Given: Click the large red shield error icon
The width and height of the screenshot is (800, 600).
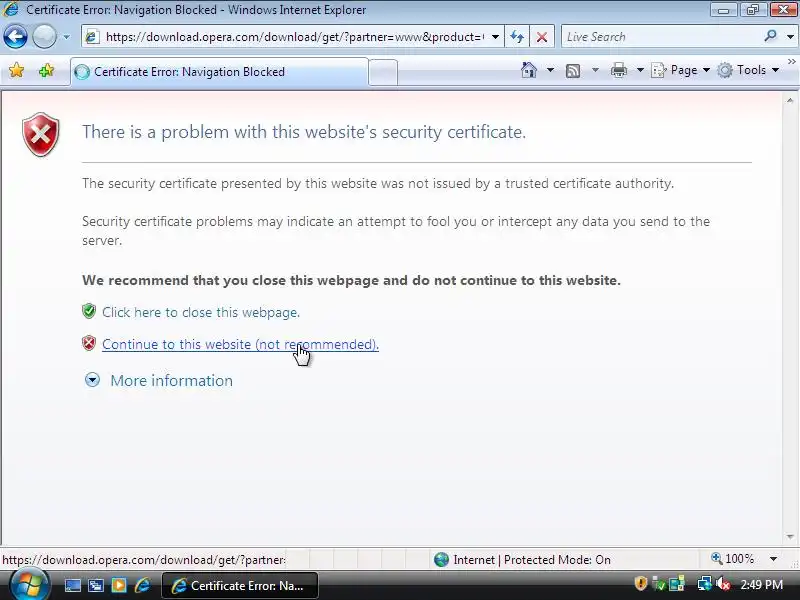Looking at the screenshot, I should point(41,134).
